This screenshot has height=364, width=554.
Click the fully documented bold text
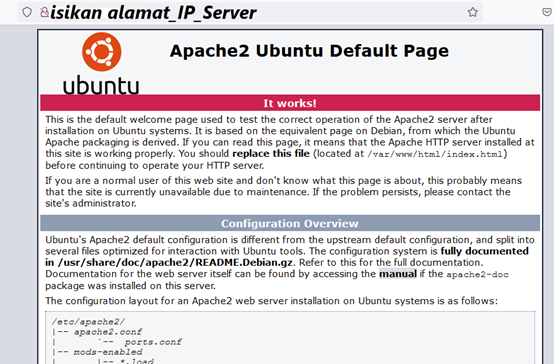click(485, 251)
